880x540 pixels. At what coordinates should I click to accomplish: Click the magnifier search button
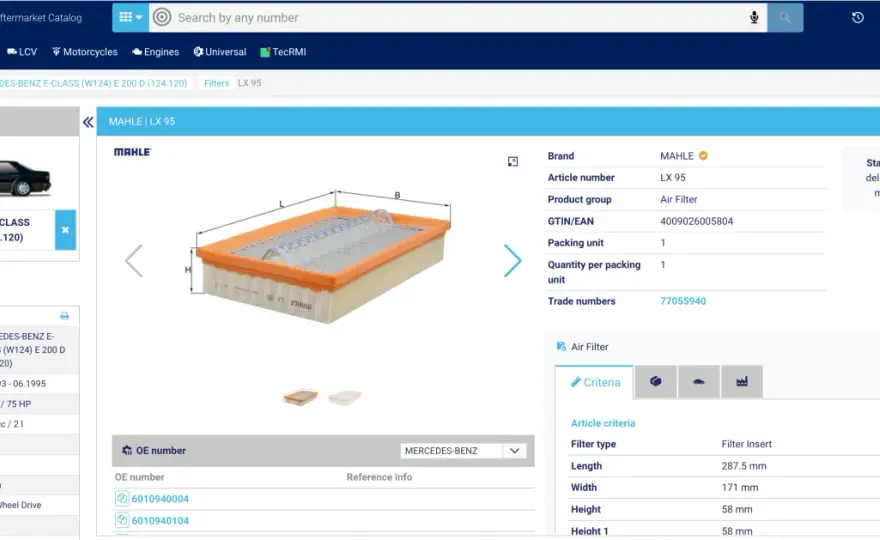[x=785, y=17]
